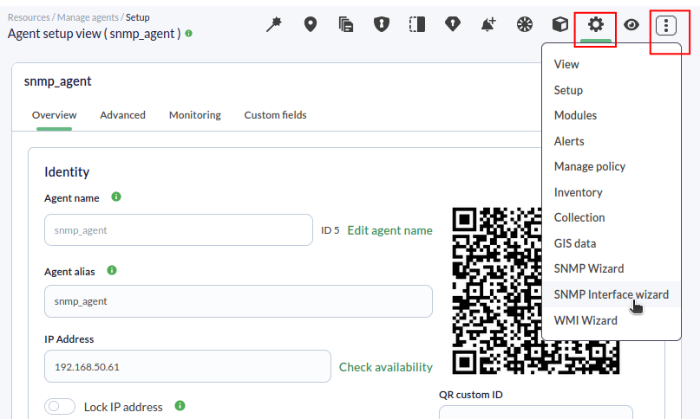Open the Custom fields tab
The image size is (700, 419).
pos(275,115)
